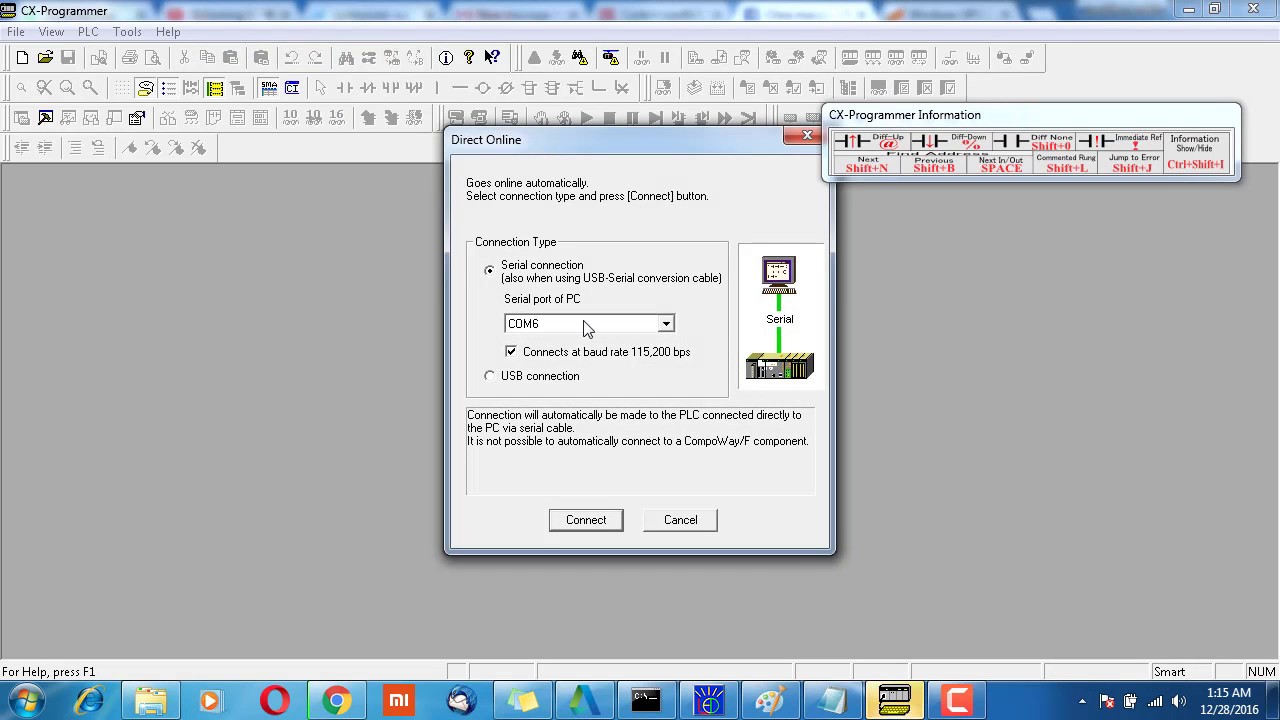Click the Find binoculars icon
The height and width of the screenshot is (720, 1280).
point(345,58)
